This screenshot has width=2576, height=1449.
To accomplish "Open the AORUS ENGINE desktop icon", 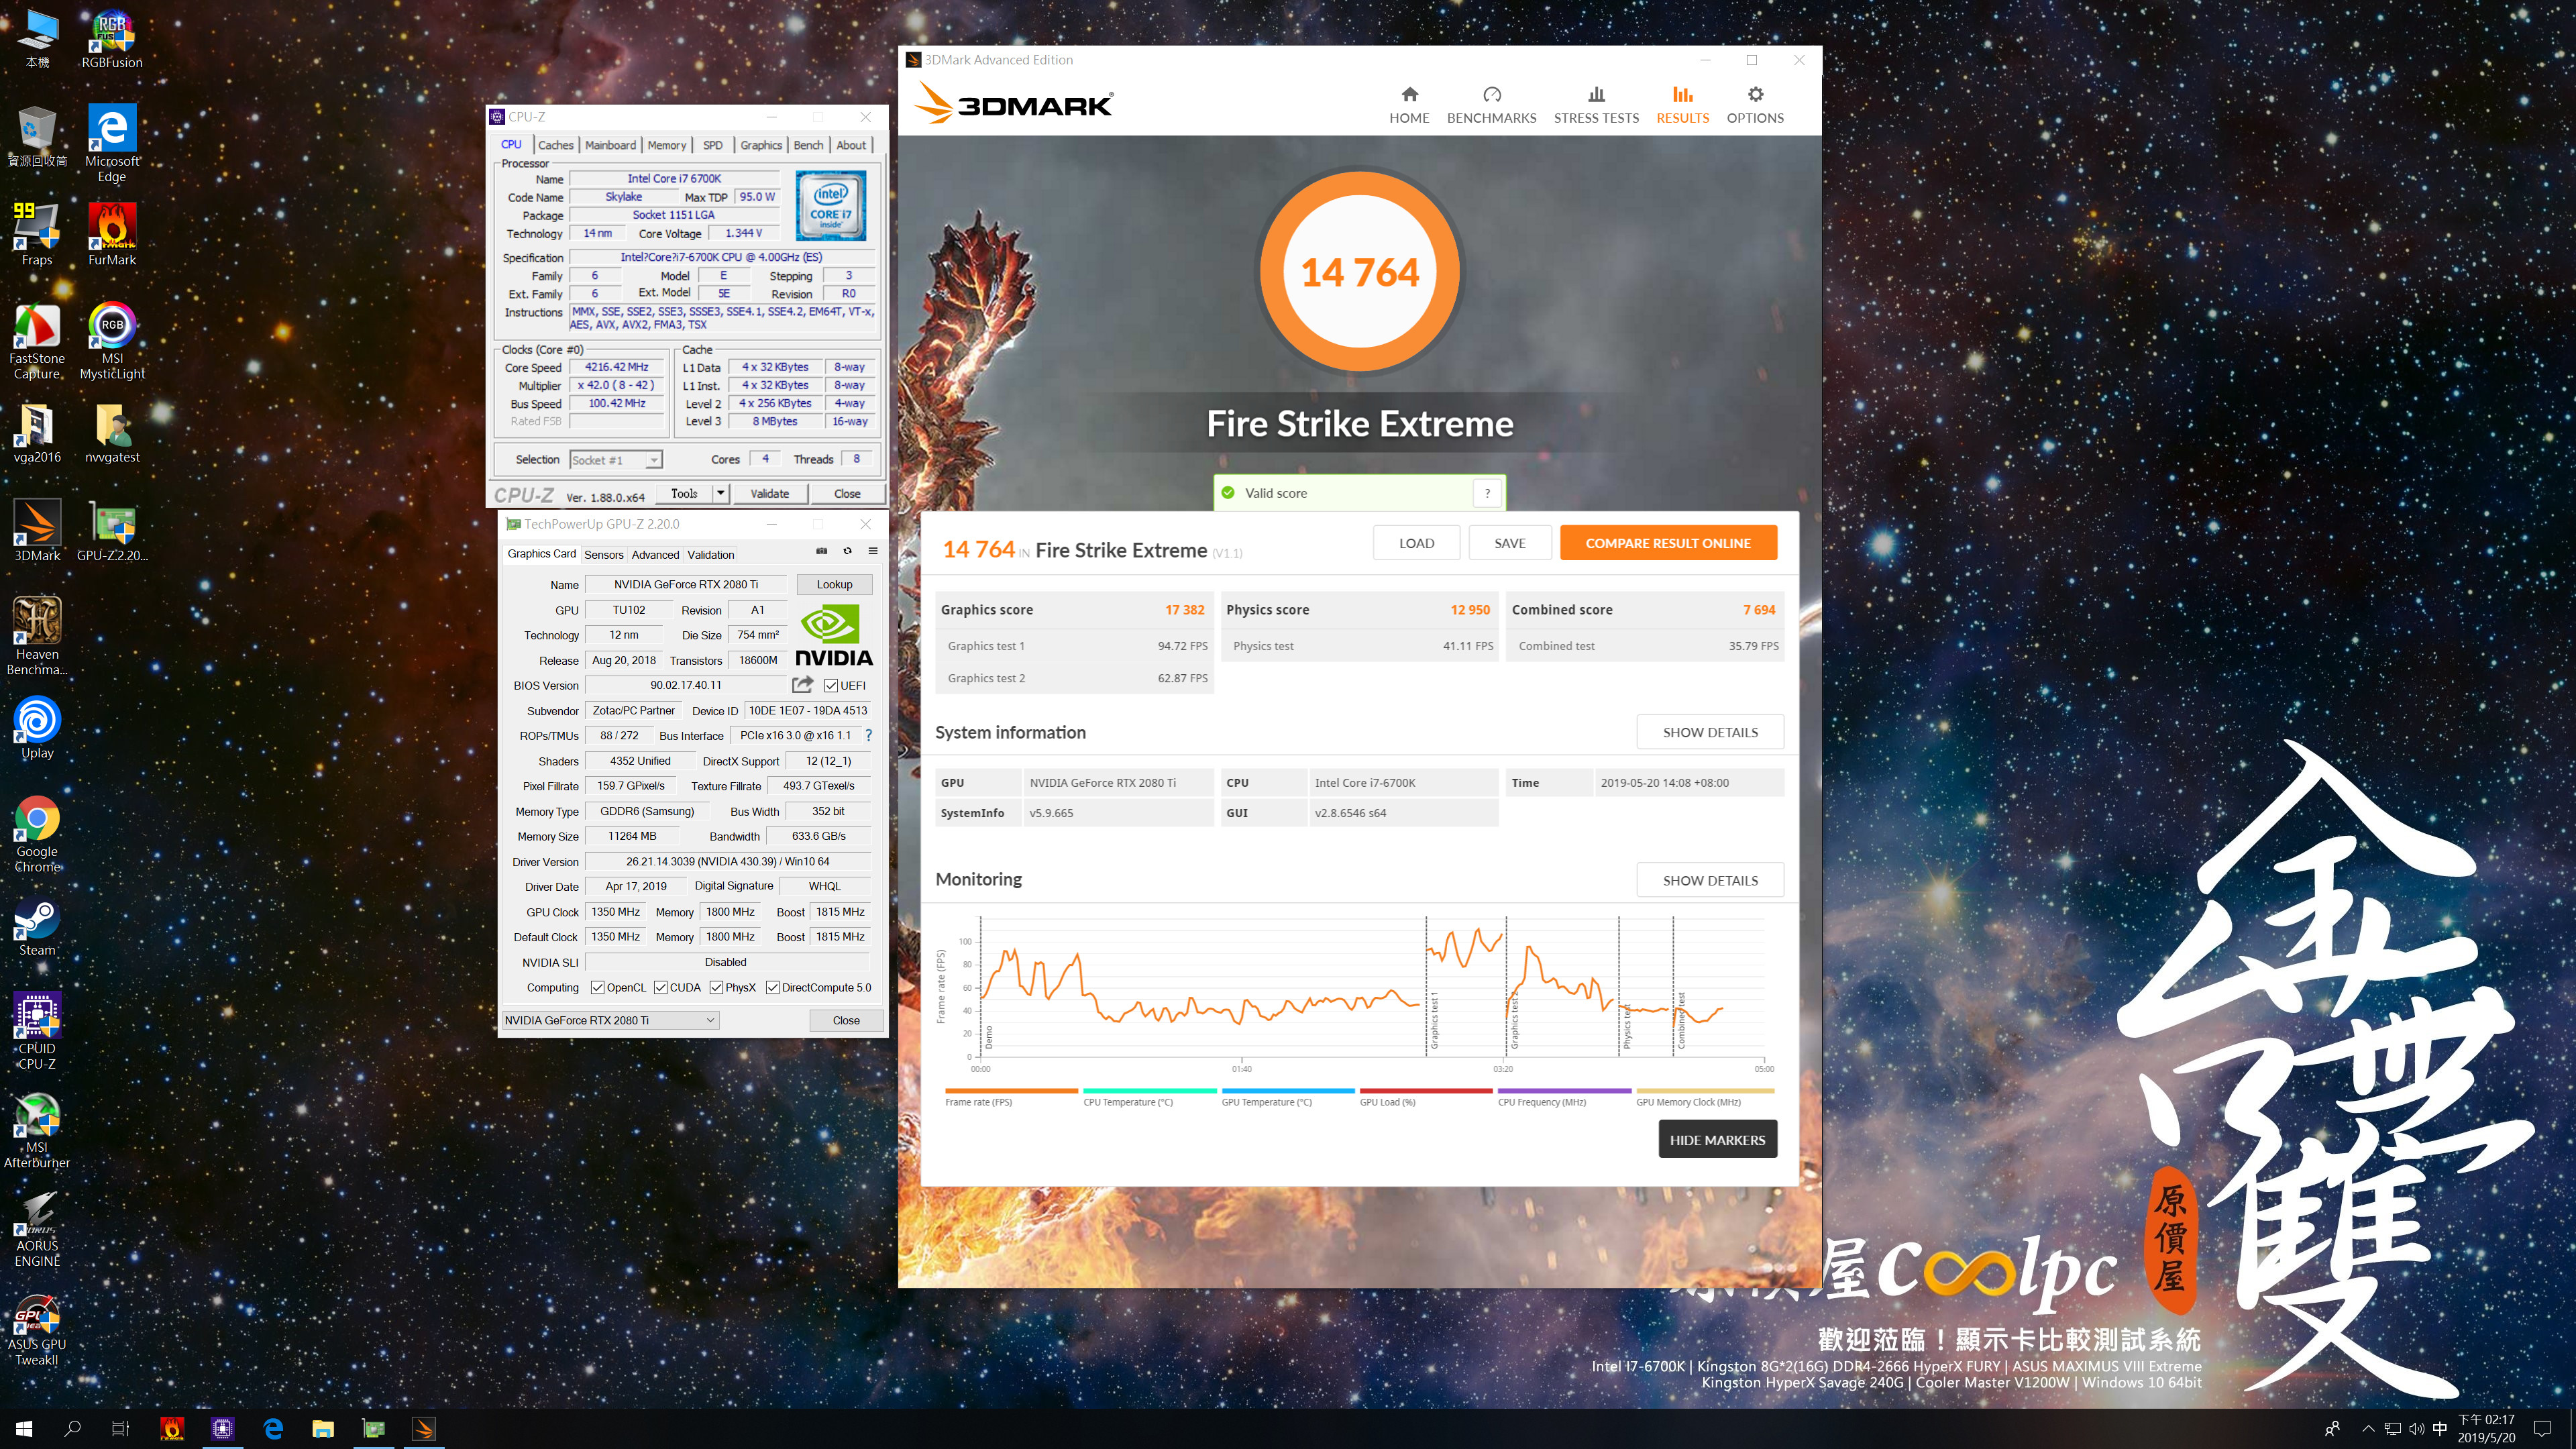I will tap(37, 1229).
